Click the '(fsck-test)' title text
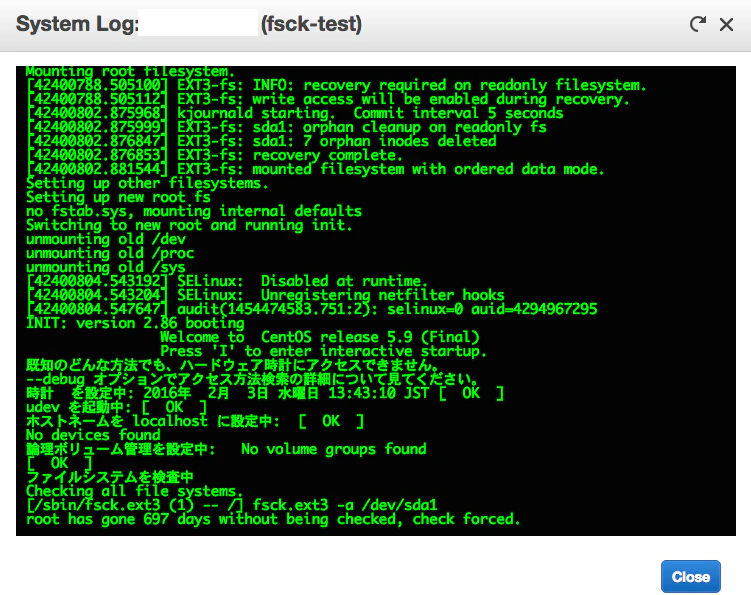751x595 pixels. coord(311,24)
